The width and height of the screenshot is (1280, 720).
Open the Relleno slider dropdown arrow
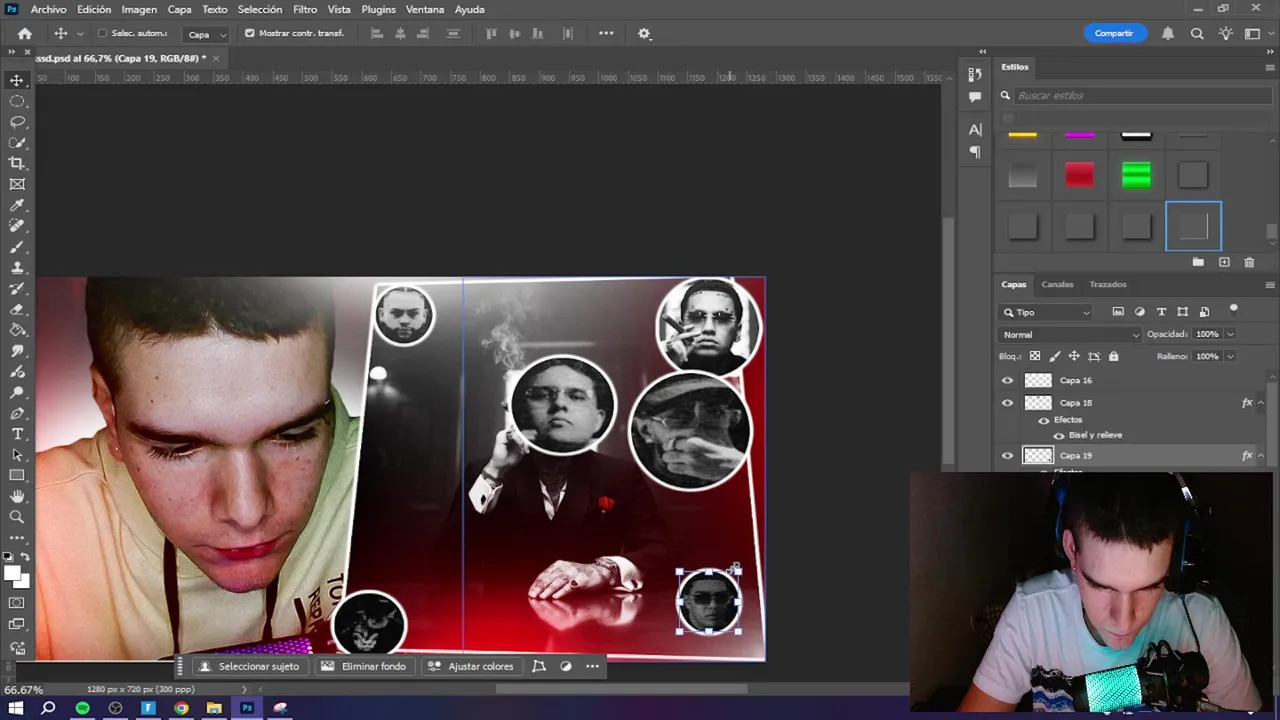(x=1230, y=356)
